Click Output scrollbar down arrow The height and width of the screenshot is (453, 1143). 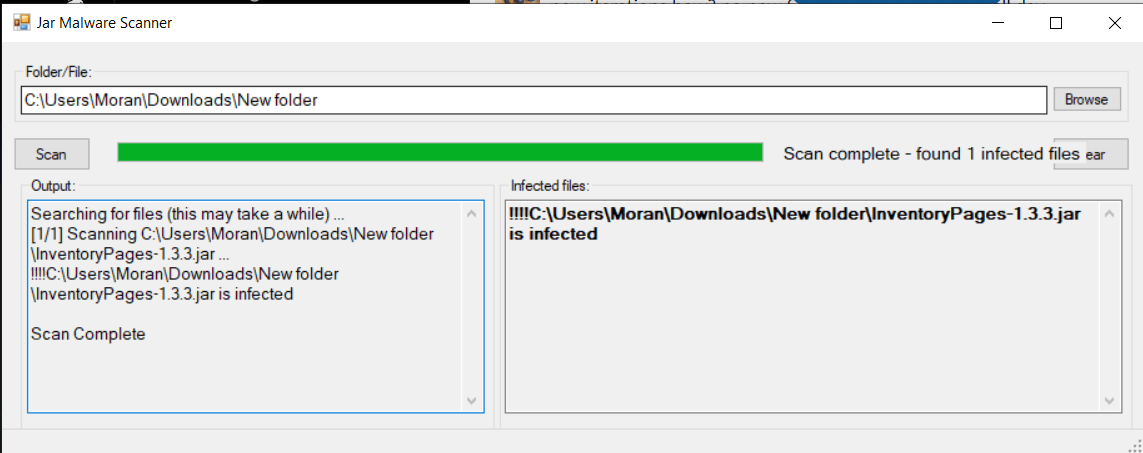471,400
